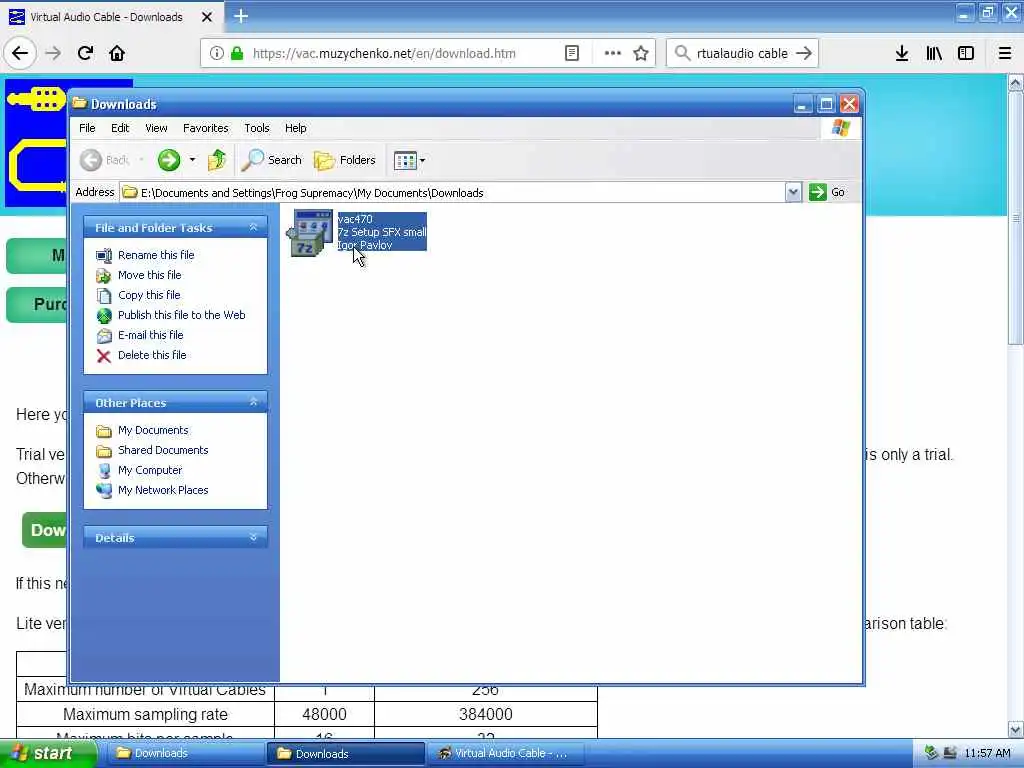The image size is (1024, 768).
Task: Click the Firefox browser back arrow
Action: [x=20, y=53]
